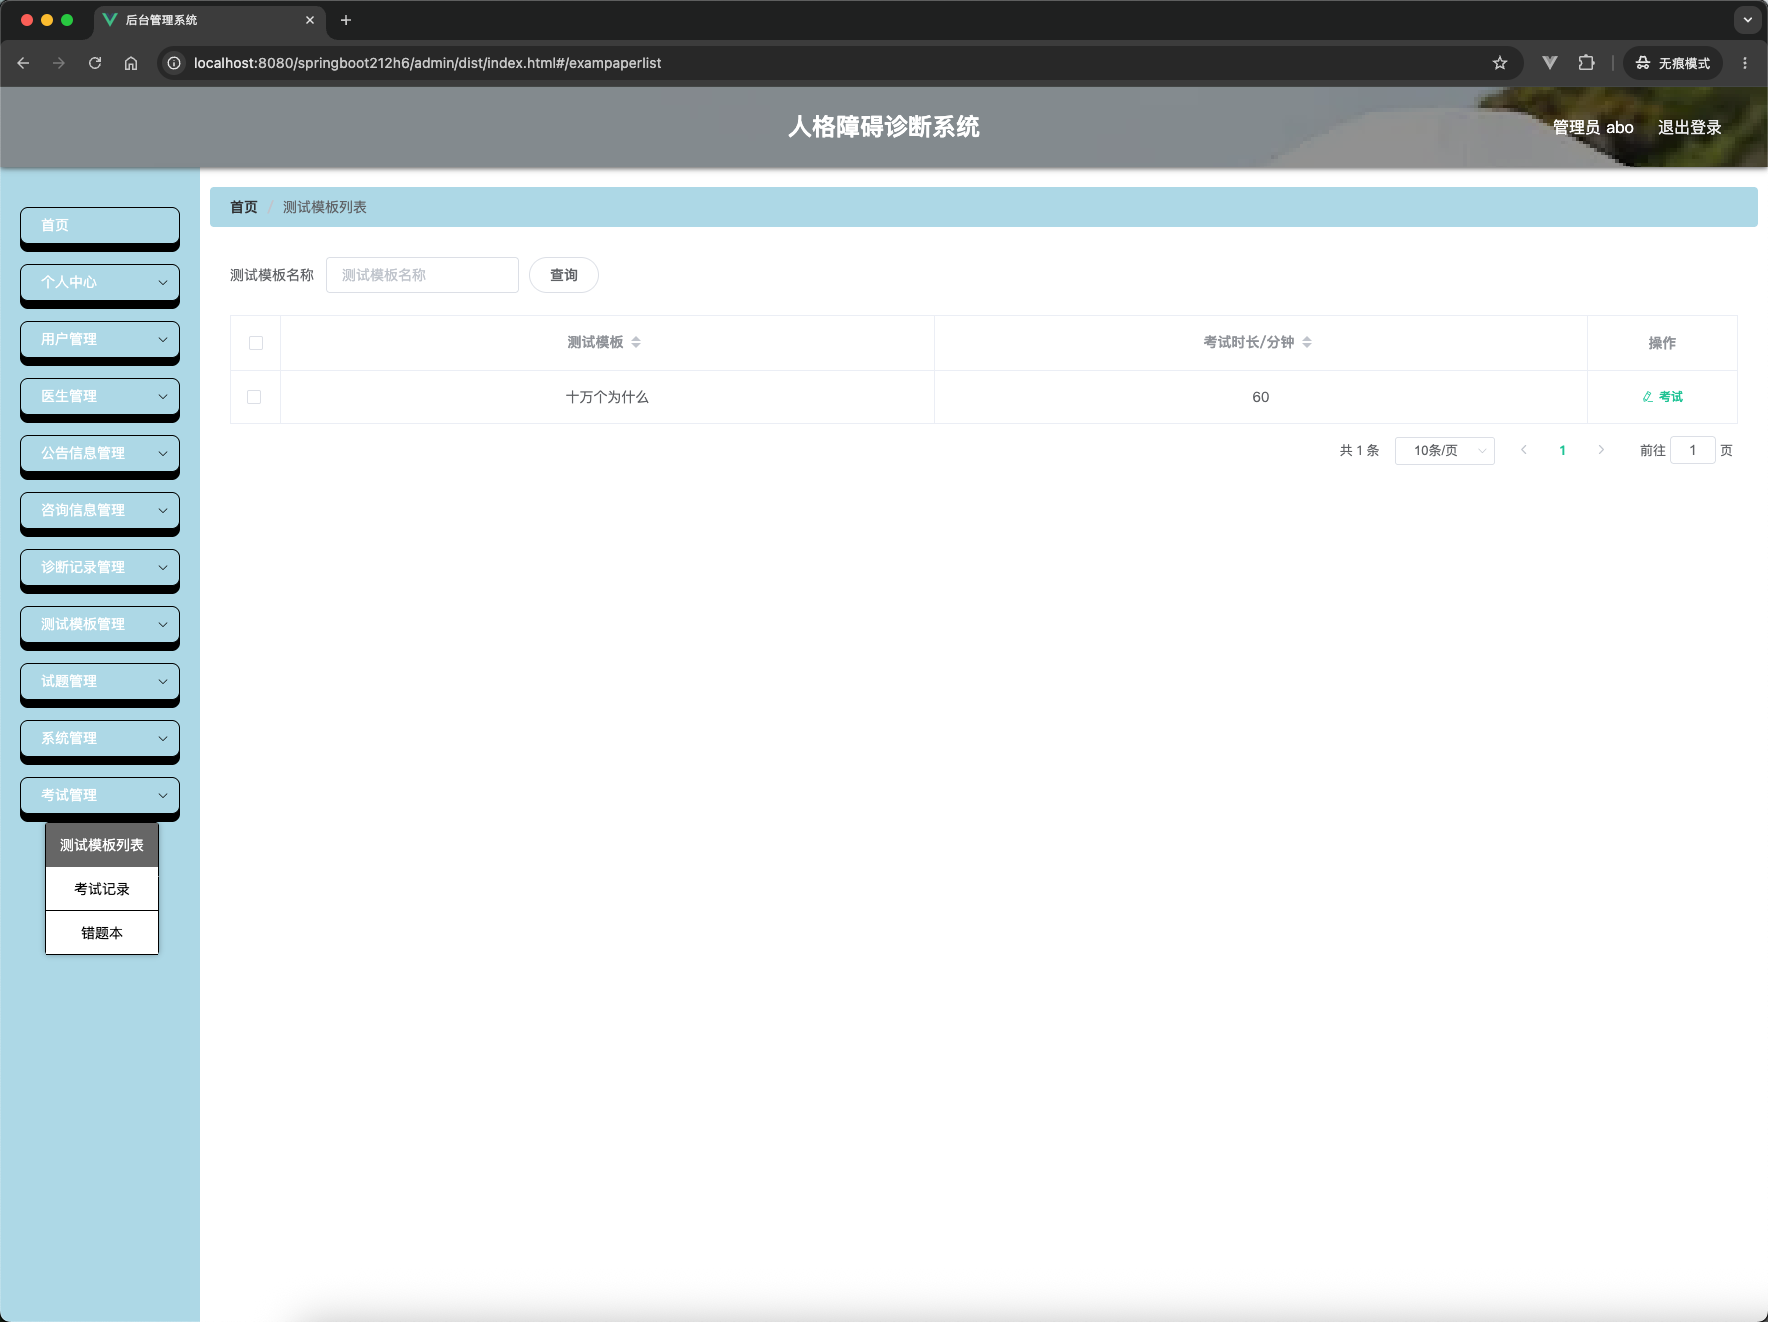Collapse the 考试管理 sidebar menu
The height and width of the screenshot is (1322, 1768).
point(100,795)
